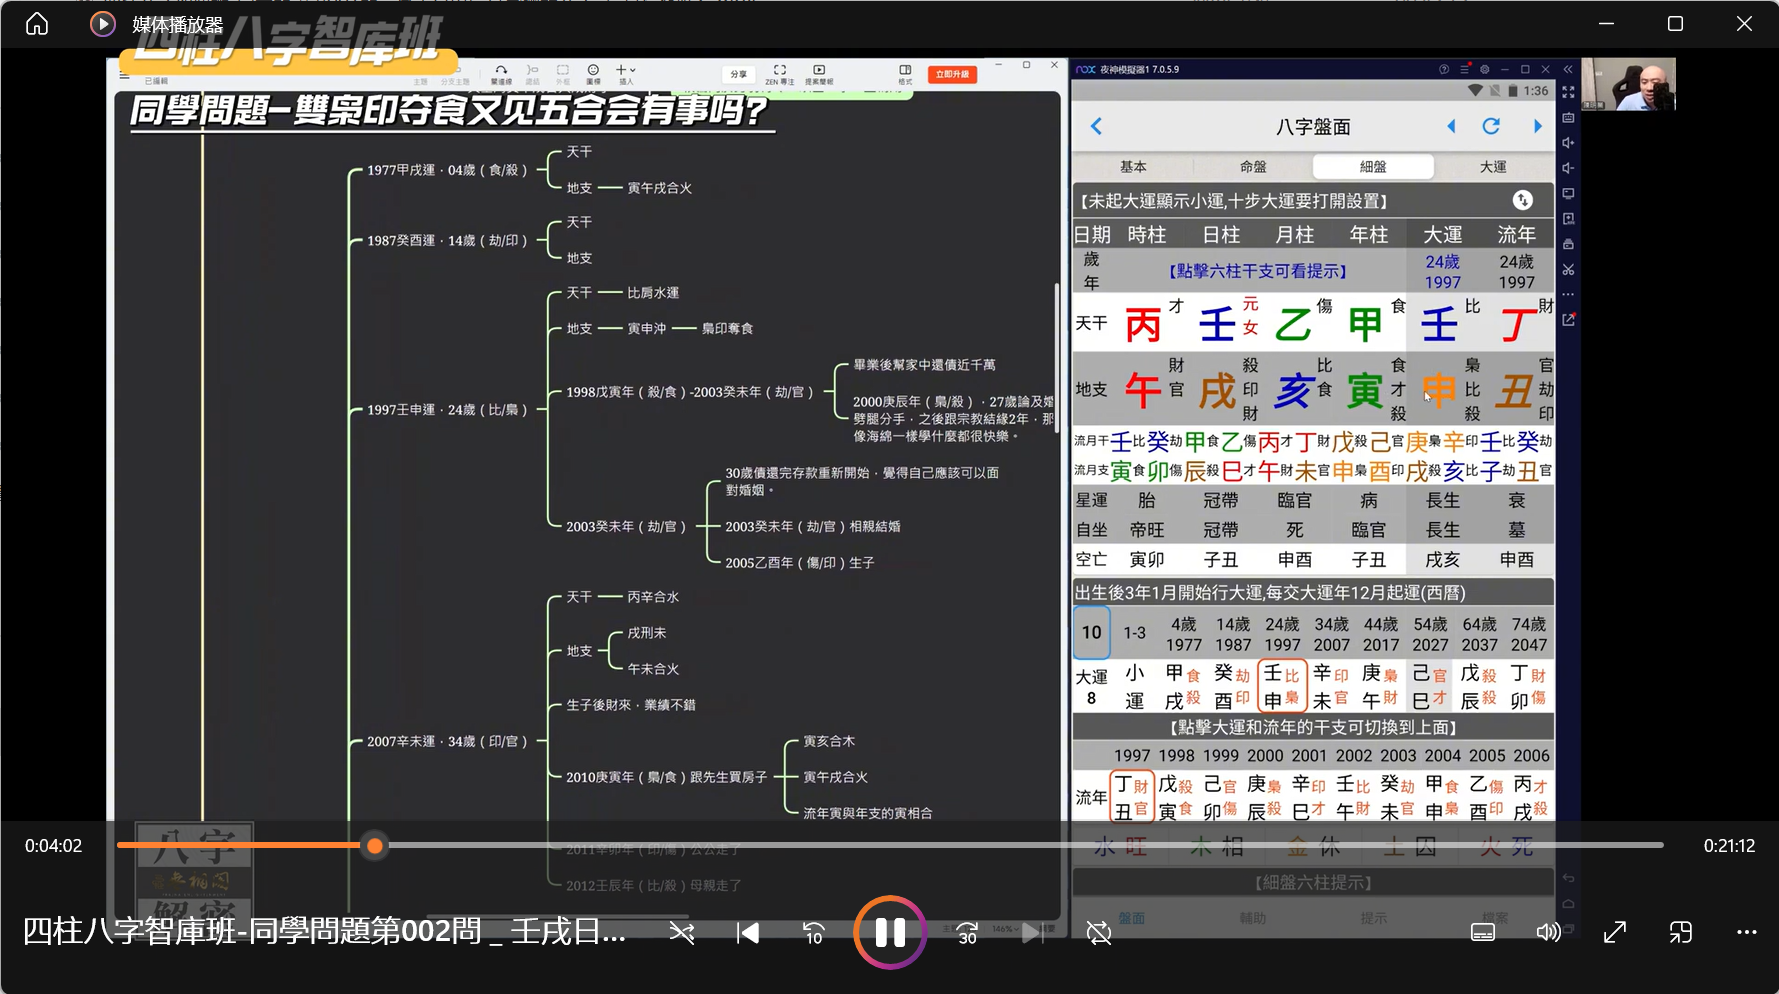Open the 插入 dropdown in toolbar
This screenshot has width=1779, height=994.
tap(626, 74)
